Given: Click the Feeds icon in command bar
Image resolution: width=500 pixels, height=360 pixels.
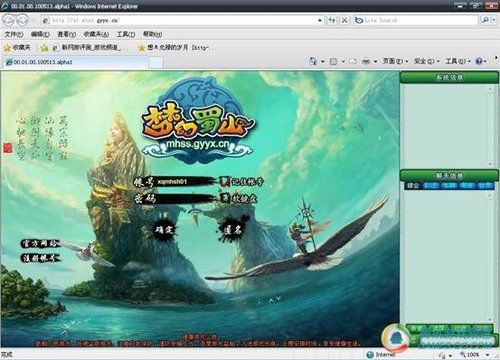Looking at the screenshot, I should [x=333, y=61].
